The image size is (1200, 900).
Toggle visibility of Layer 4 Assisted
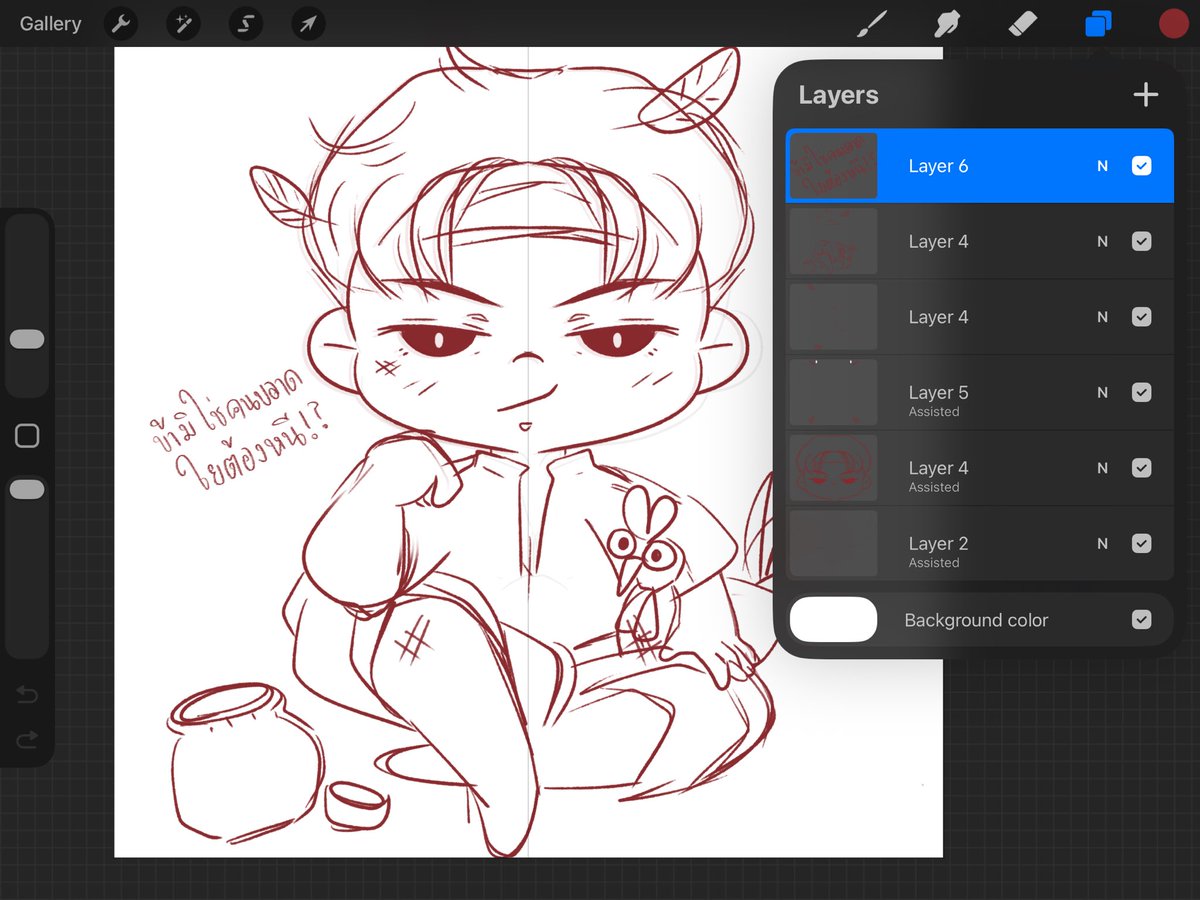(1141, 468)
